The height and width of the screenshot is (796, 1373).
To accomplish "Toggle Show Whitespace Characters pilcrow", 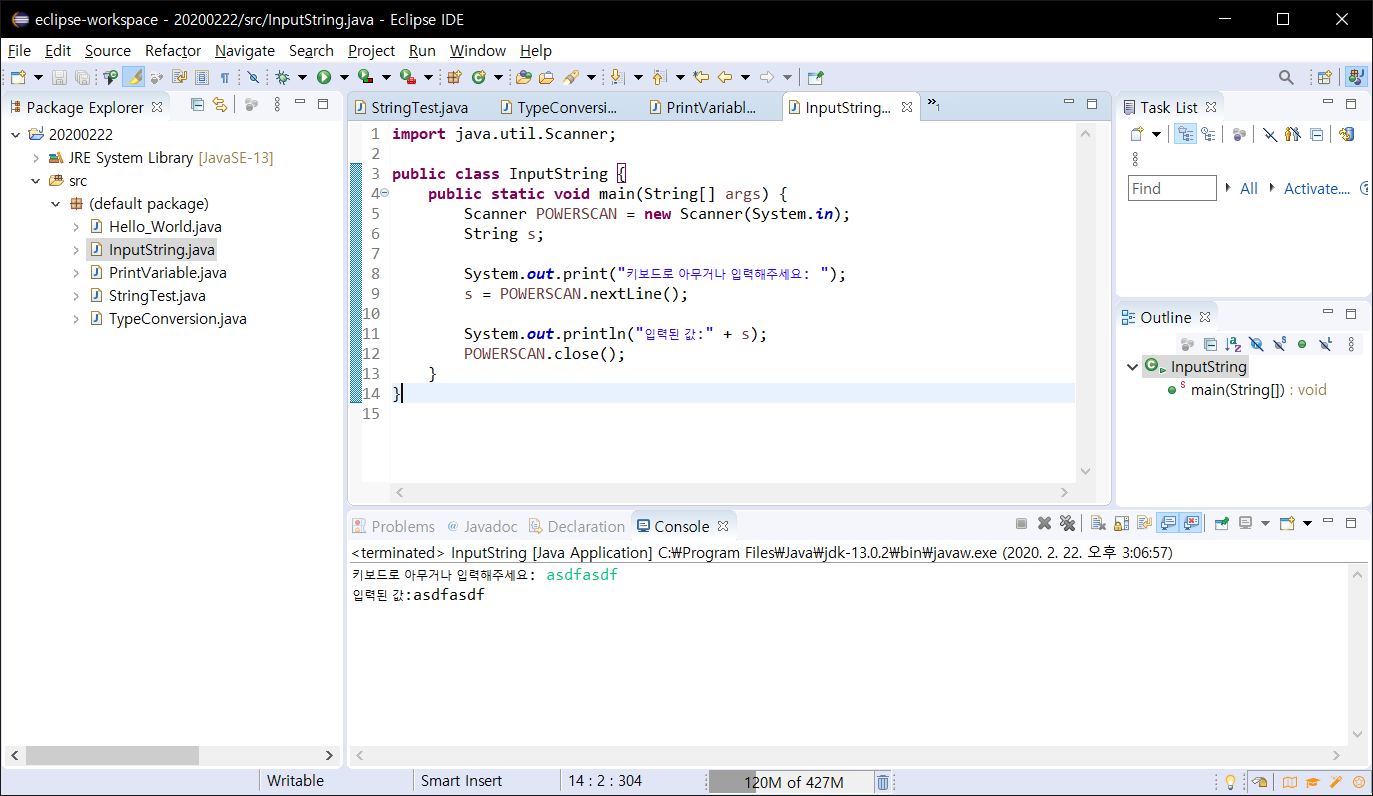I will pyautogui.click(x=225, y=77).
